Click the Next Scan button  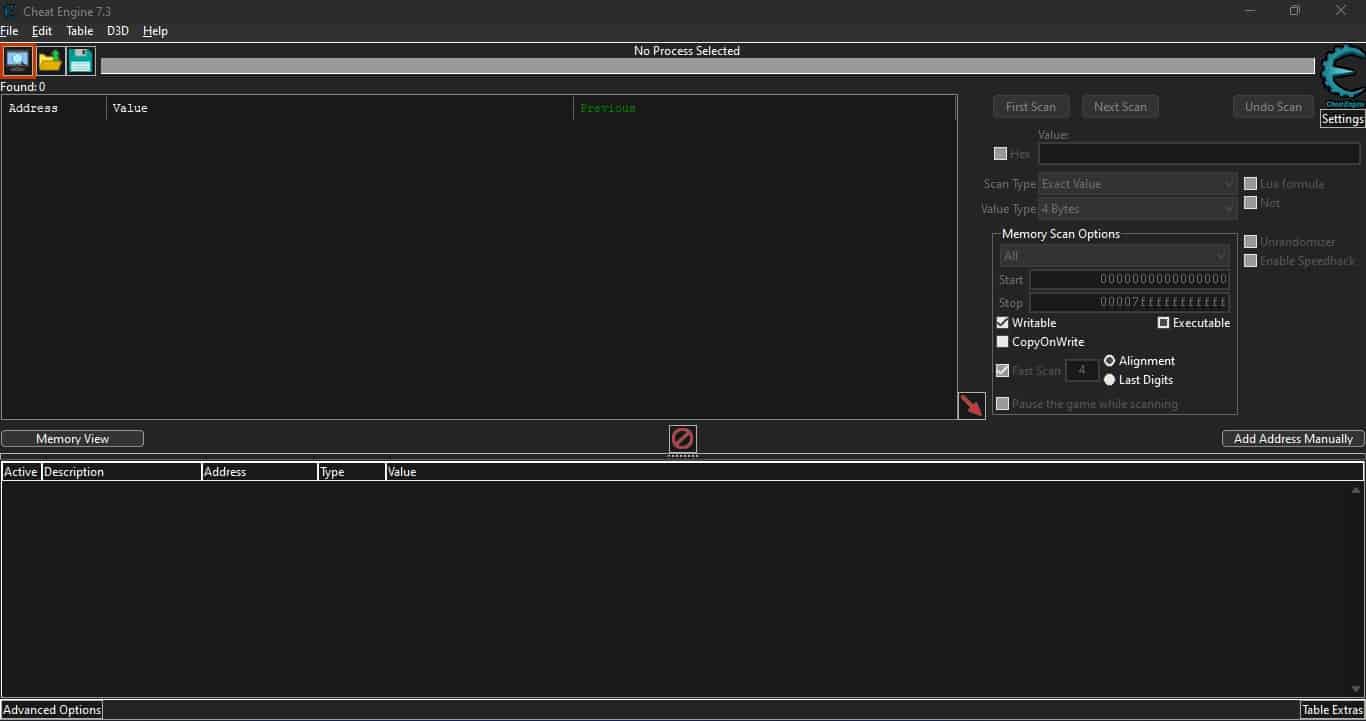click(x=1120, y=107)
